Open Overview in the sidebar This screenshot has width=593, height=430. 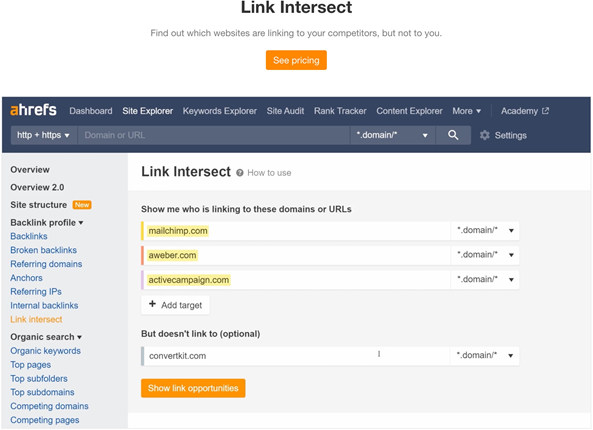(x=30, y=169)
